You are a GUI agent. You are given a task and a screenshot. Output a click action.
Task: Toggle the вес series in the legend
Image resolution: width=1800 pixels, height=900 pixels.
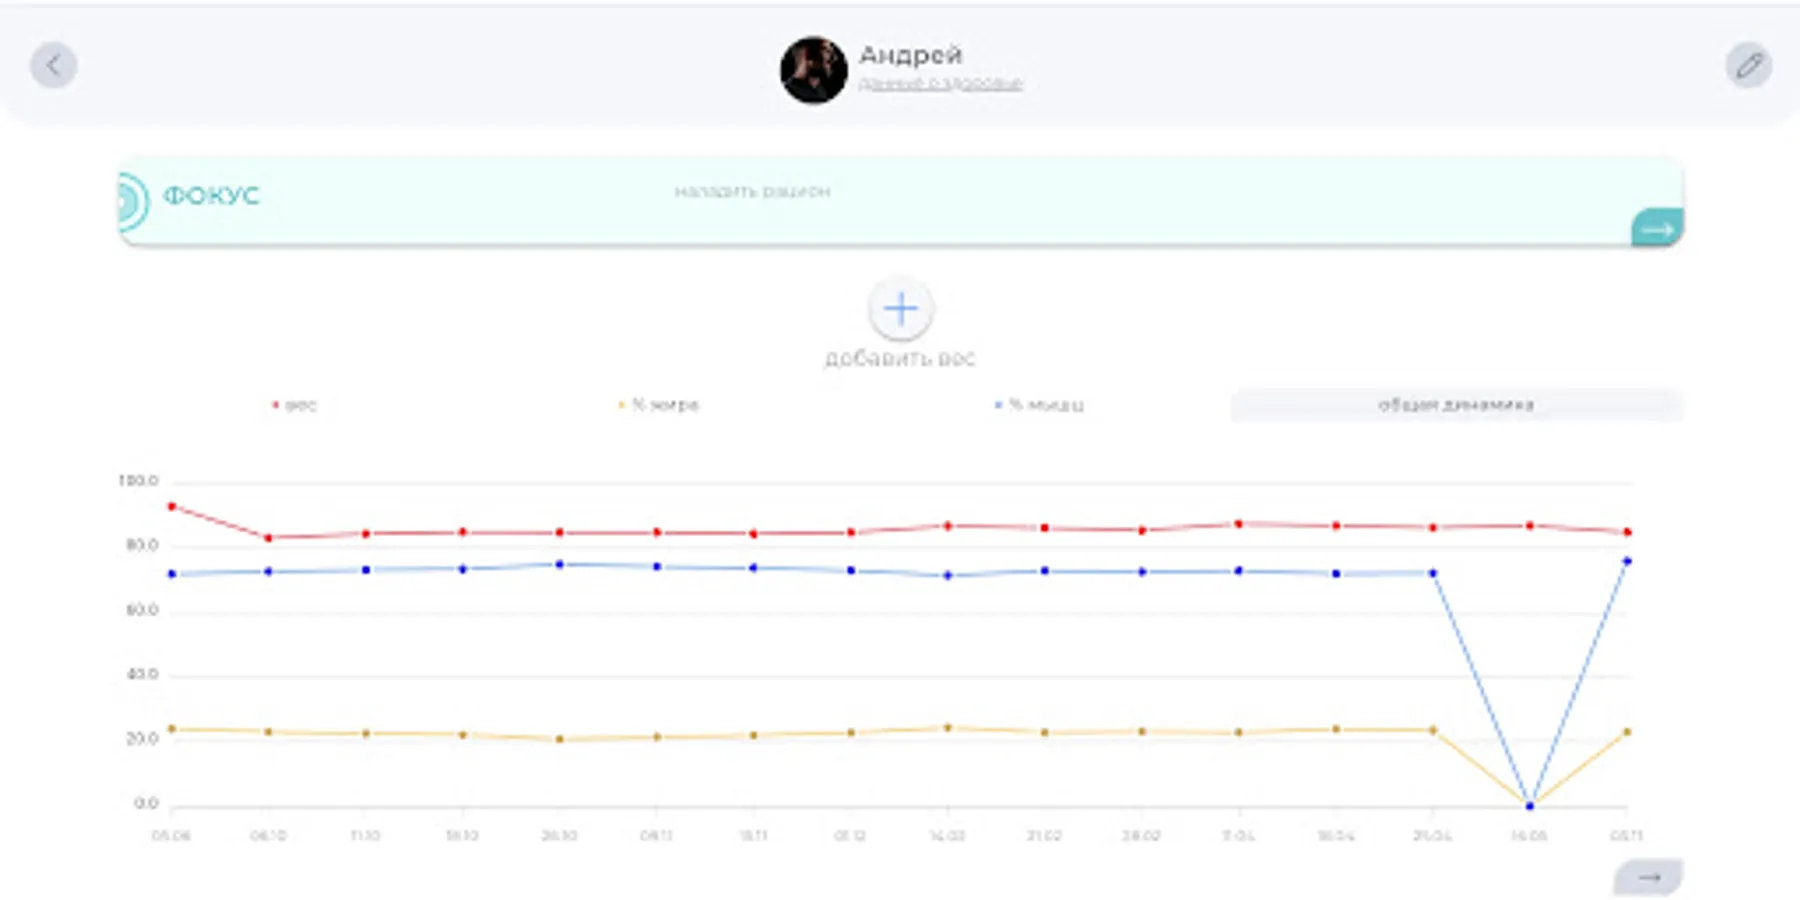pos(295,405)
